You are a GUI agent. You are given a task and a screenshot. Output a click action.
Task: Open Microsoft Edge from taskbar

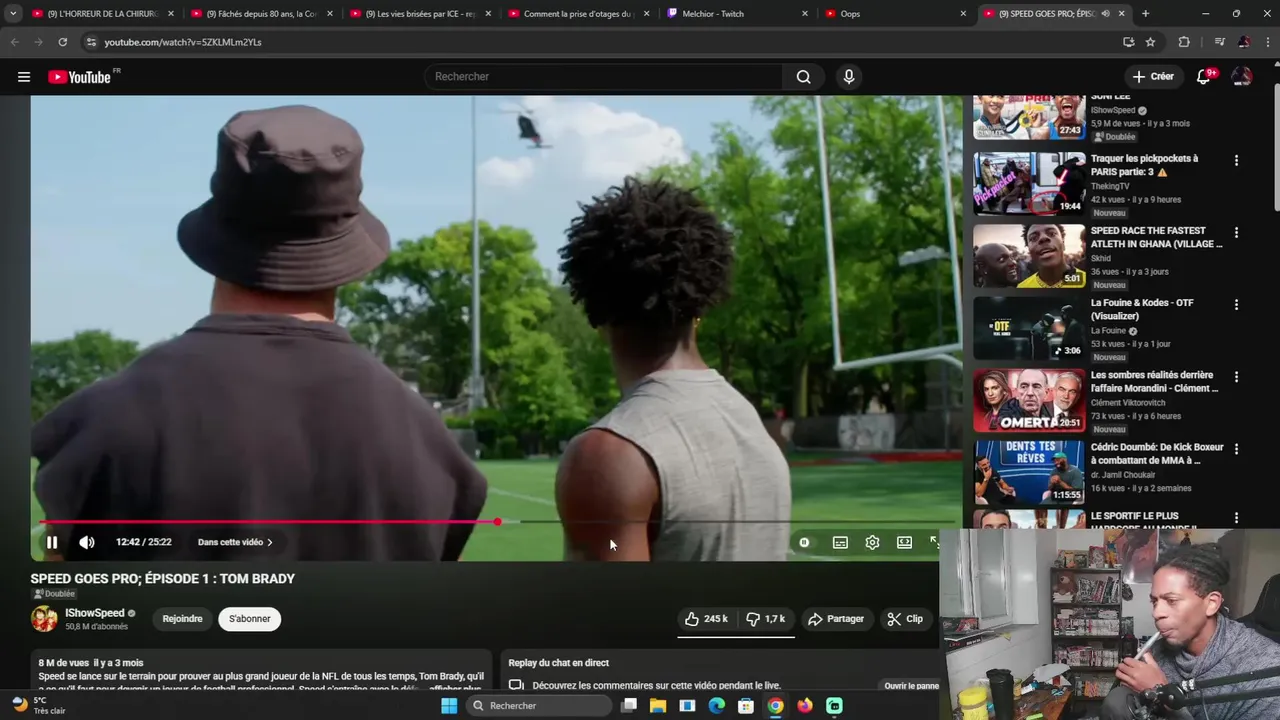pos(717,706)
